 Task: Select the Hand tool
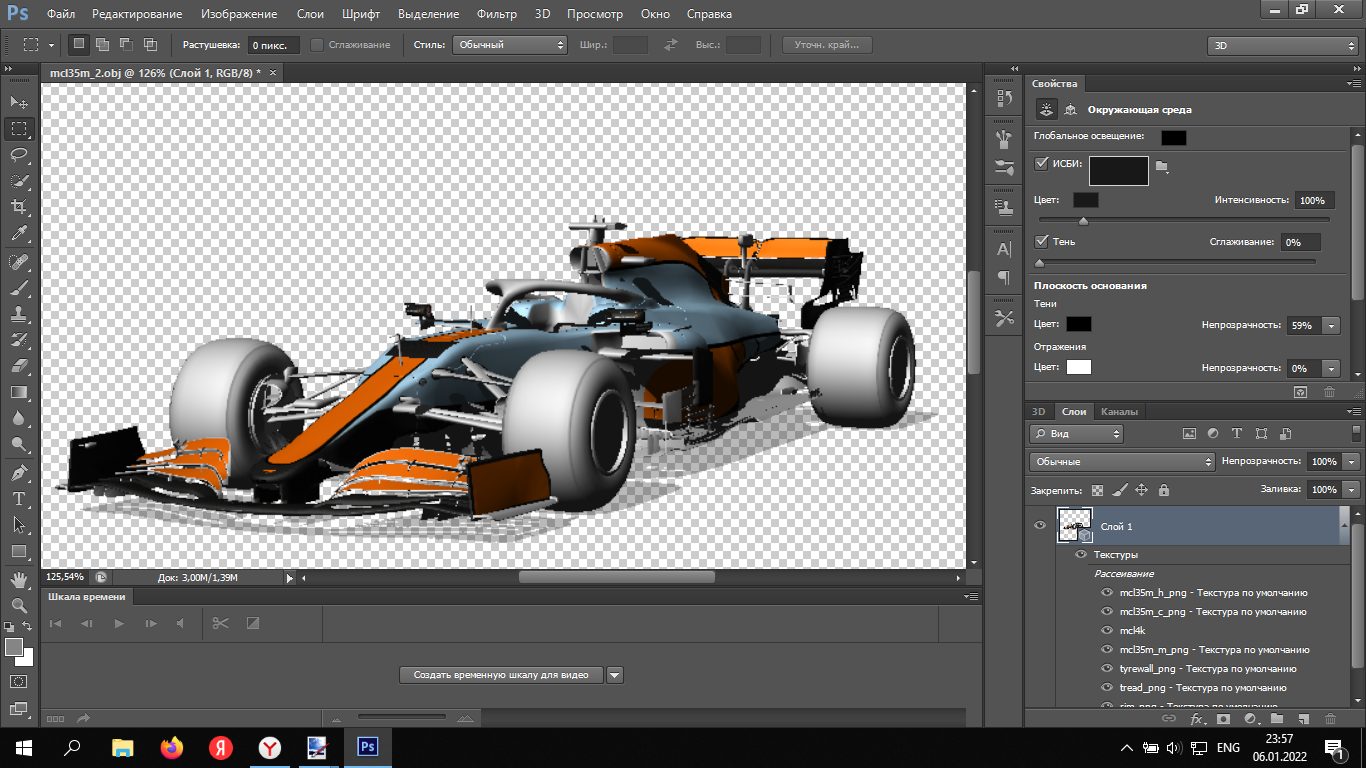click(19, 579)
